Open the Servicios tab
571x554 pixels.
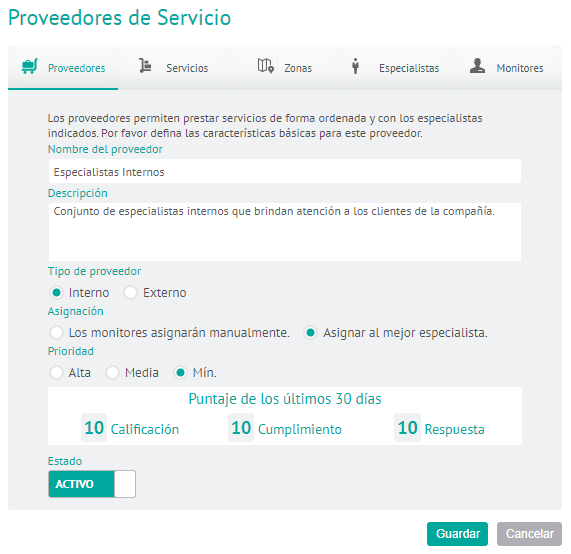tap(173, 67)
